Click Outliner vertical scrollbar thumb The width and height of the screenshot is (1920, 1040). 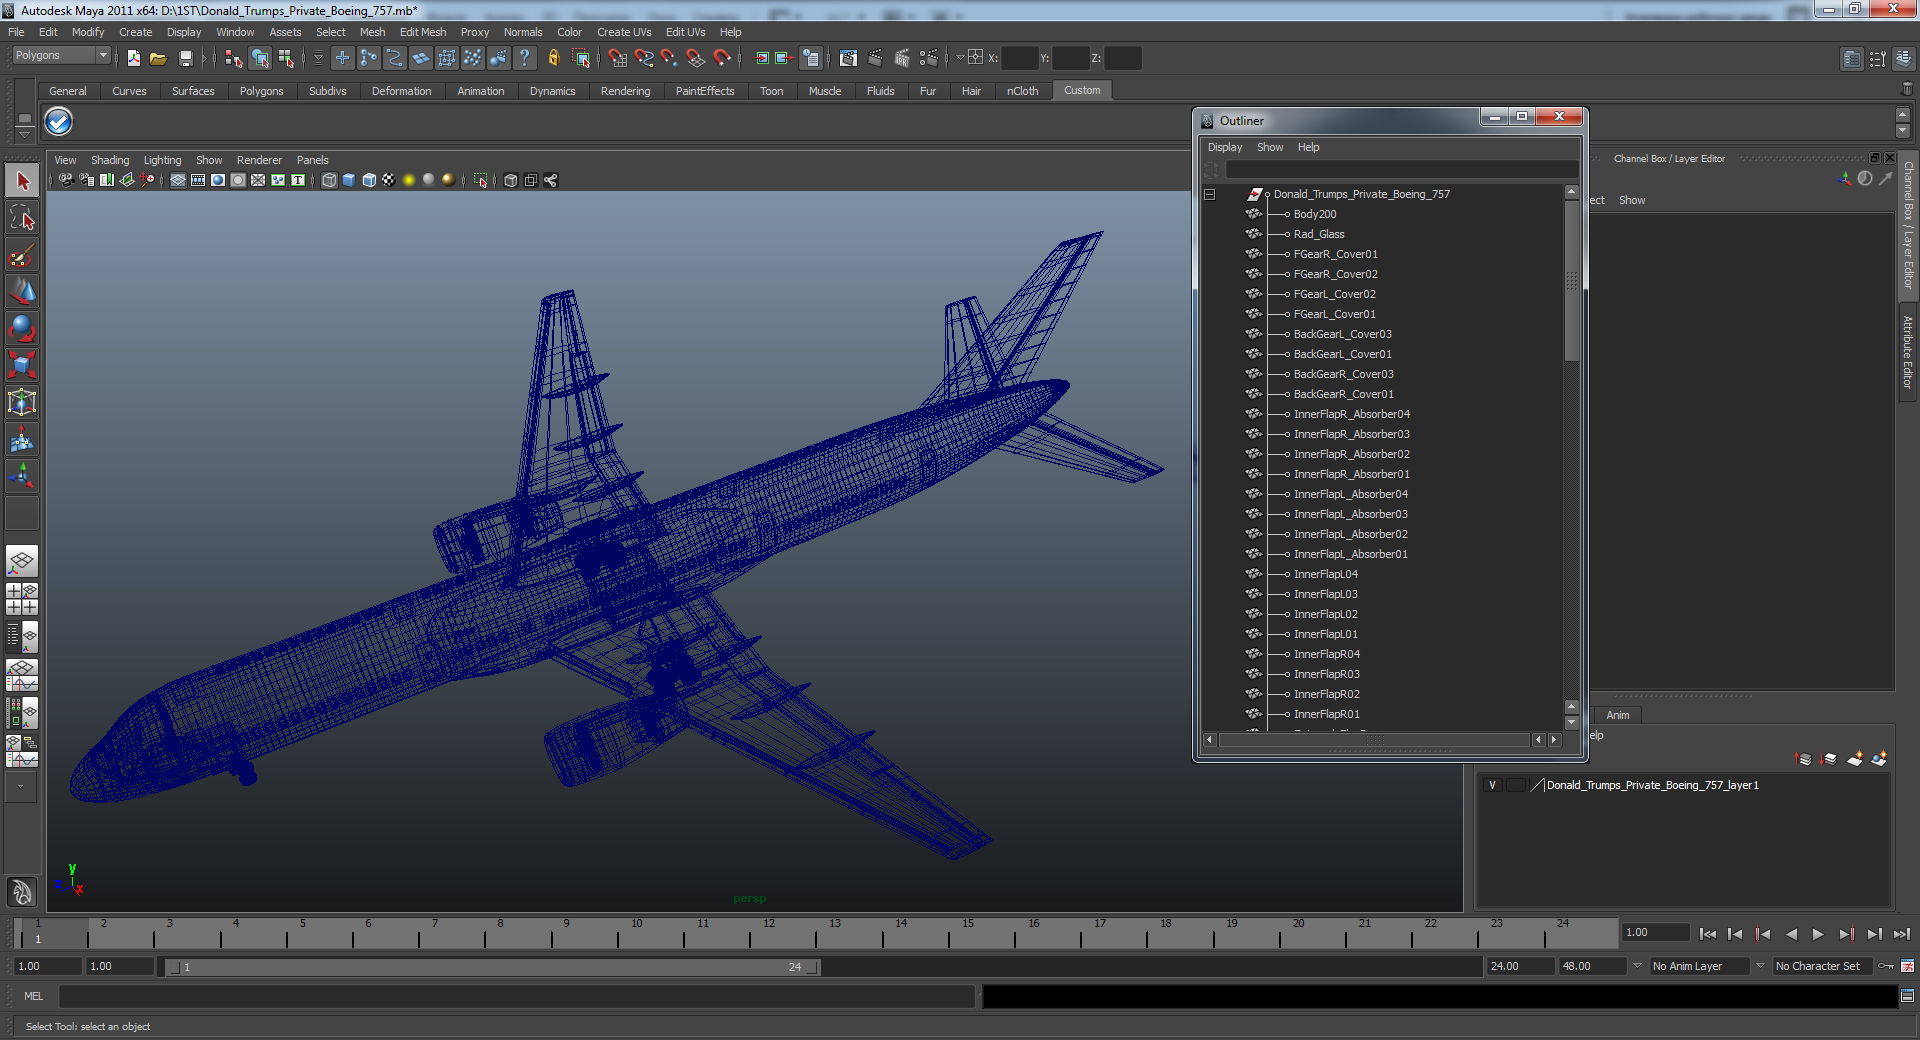pos(1571,281)
